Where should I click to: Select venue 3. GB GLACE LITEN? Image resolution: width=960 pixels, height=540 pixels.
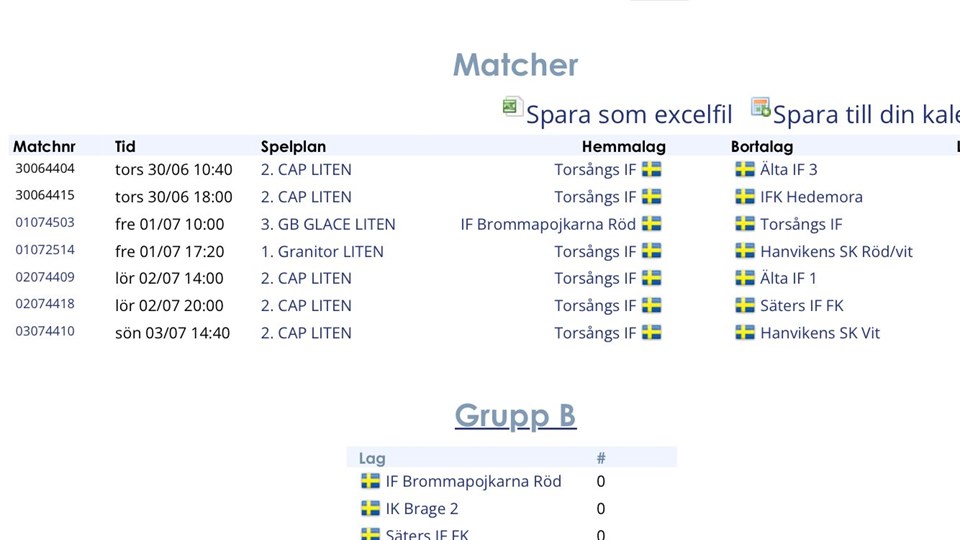pyautogui.click(x=328, y=224)
